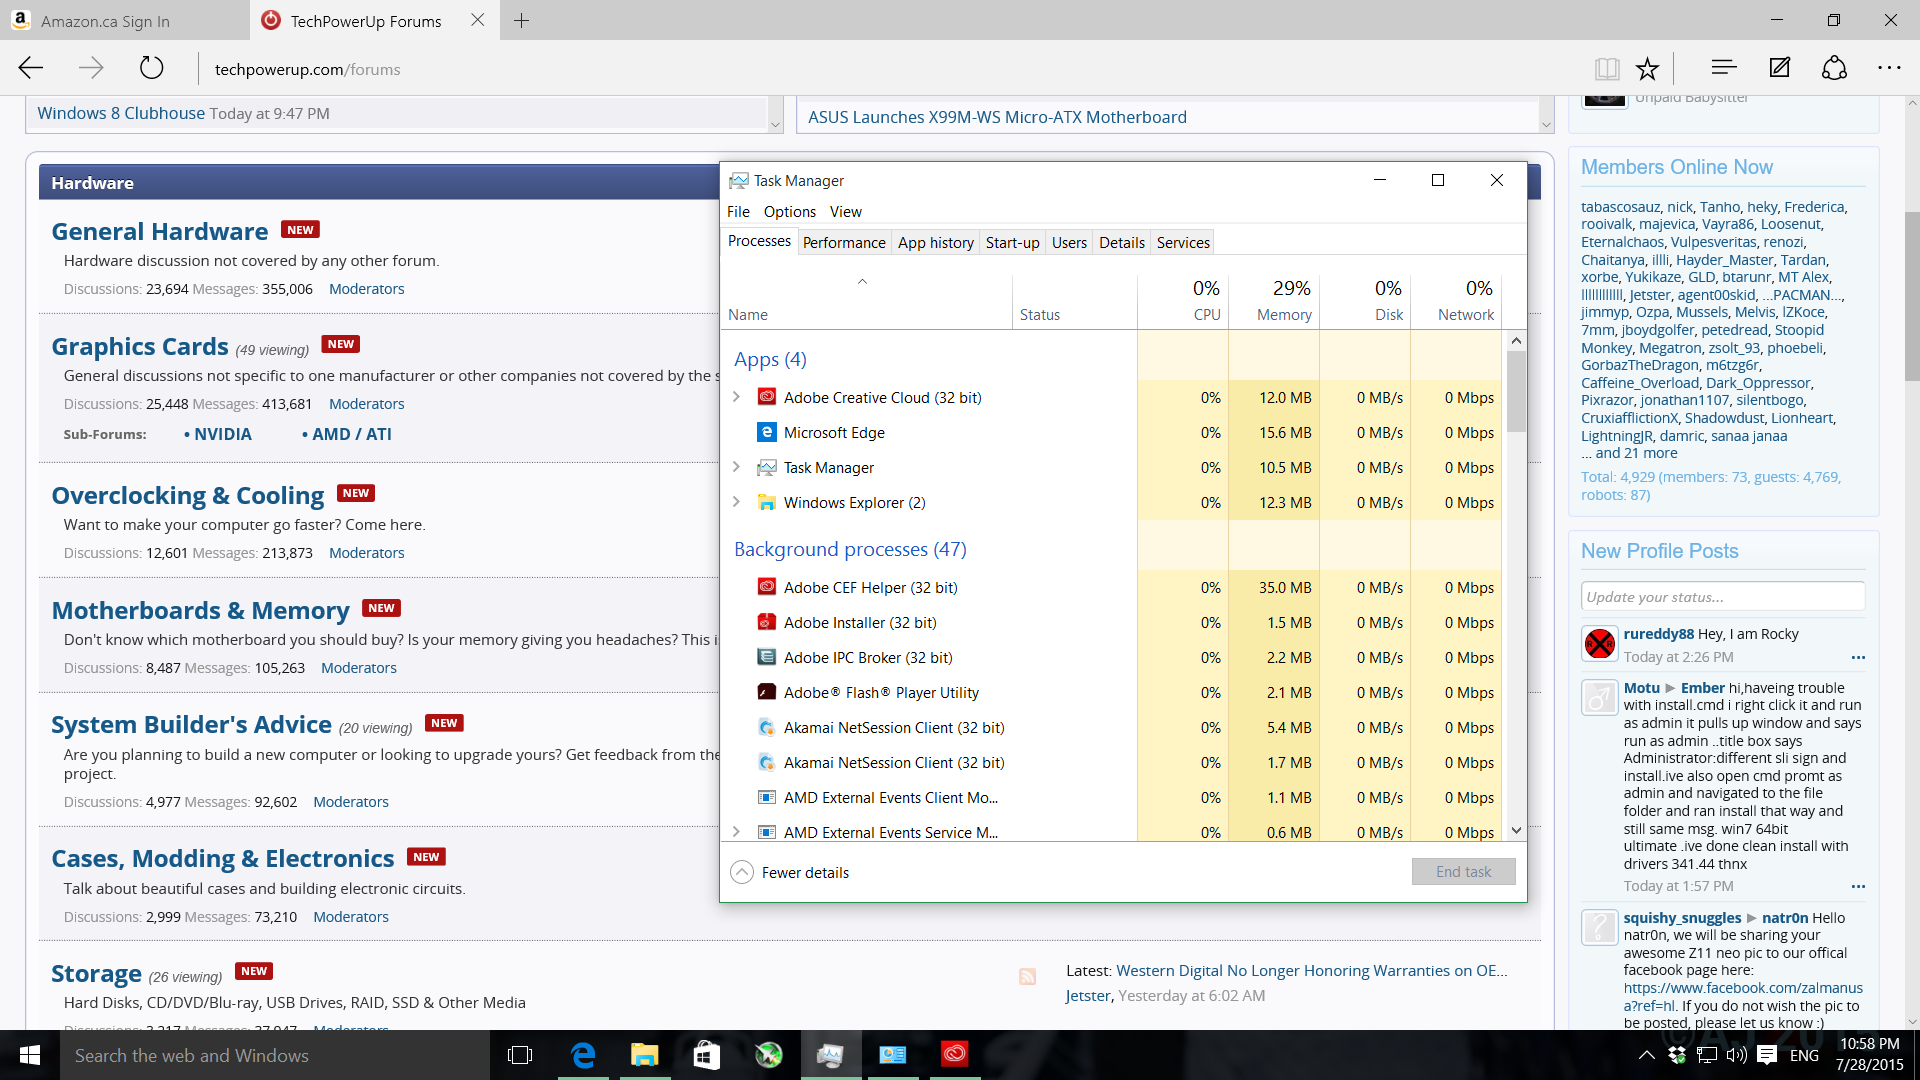The height and width of the screenshot is (1080, 1920).
Task: Click the Edge Reading view book icon
Action: pyautogui.click(x=1607, y=68)
